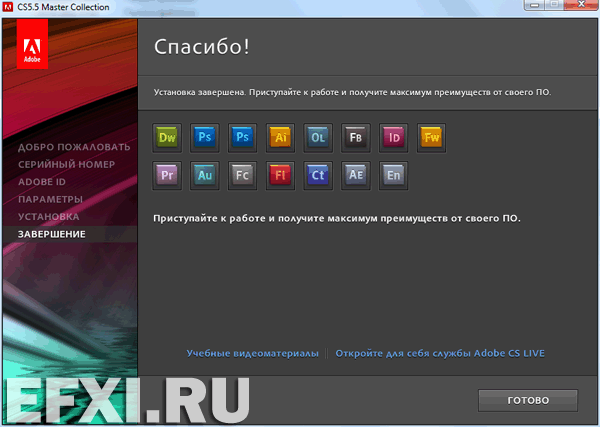
Task: Follow the Adobe CS LIVE services link
Action: 440,353
